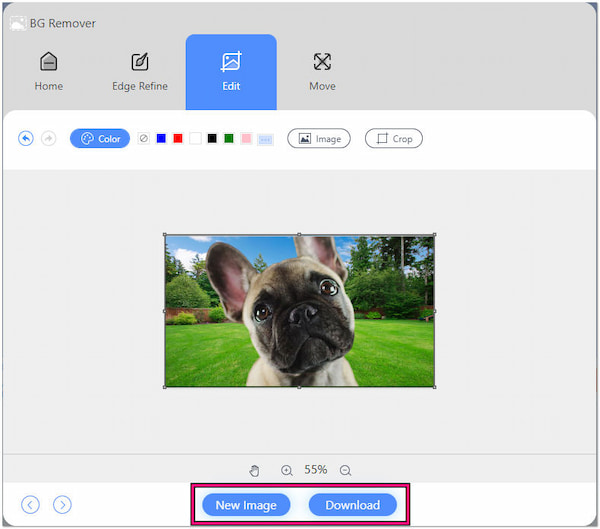Click the Download button
Image resolution: width=600 pixels, height=529 pixels.
[352, 505]
